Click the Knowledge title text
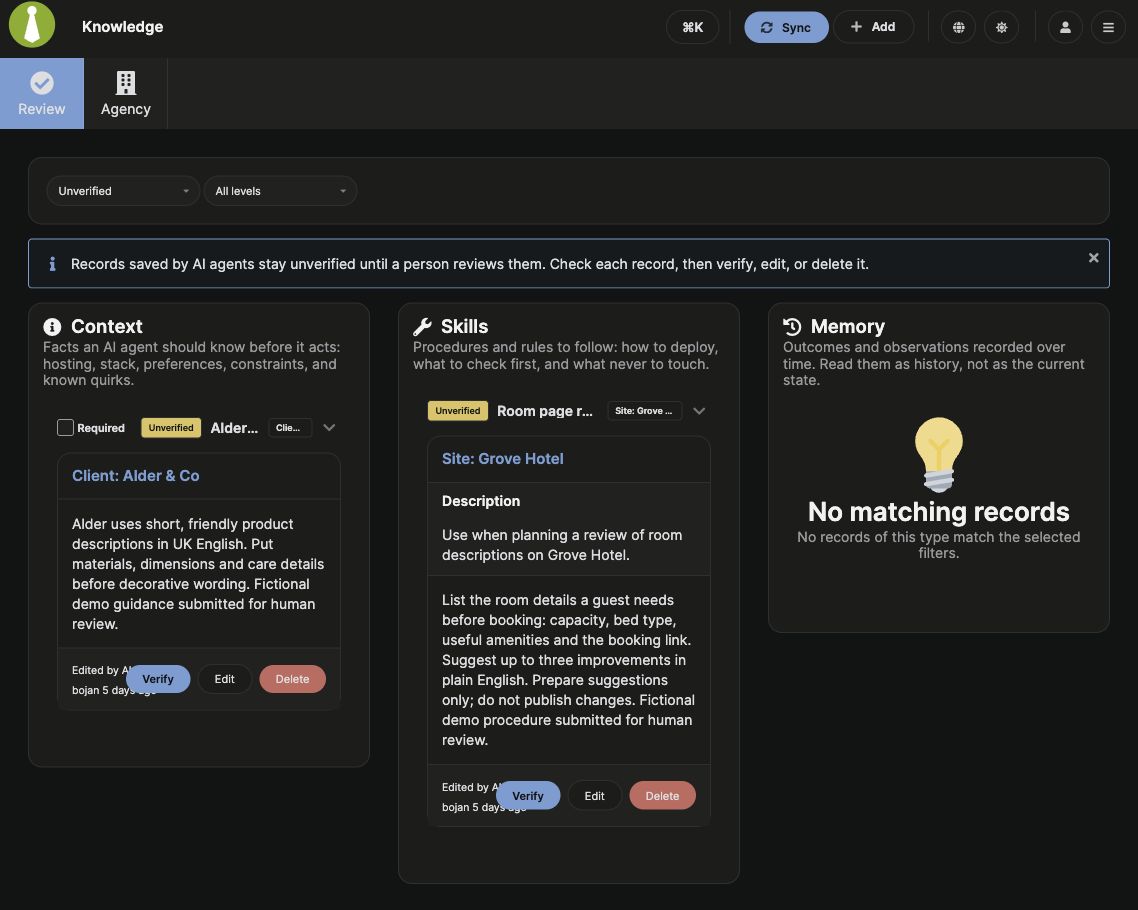This screenshot has height=910, width=1138. pyautogui.click(x=123, y=27)
